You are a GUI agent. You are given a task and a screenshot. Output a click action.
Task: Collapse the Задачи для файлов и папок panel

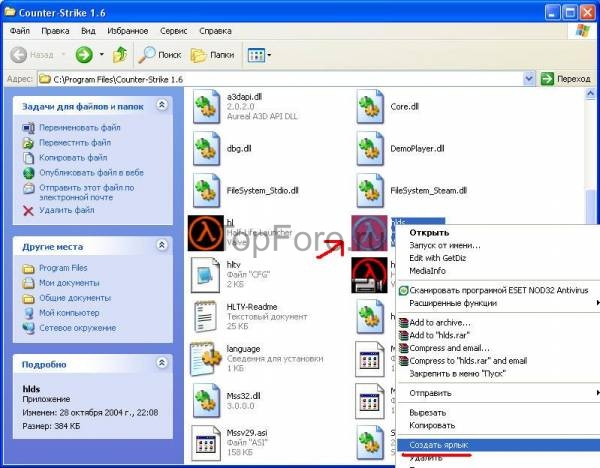[162, 104]
